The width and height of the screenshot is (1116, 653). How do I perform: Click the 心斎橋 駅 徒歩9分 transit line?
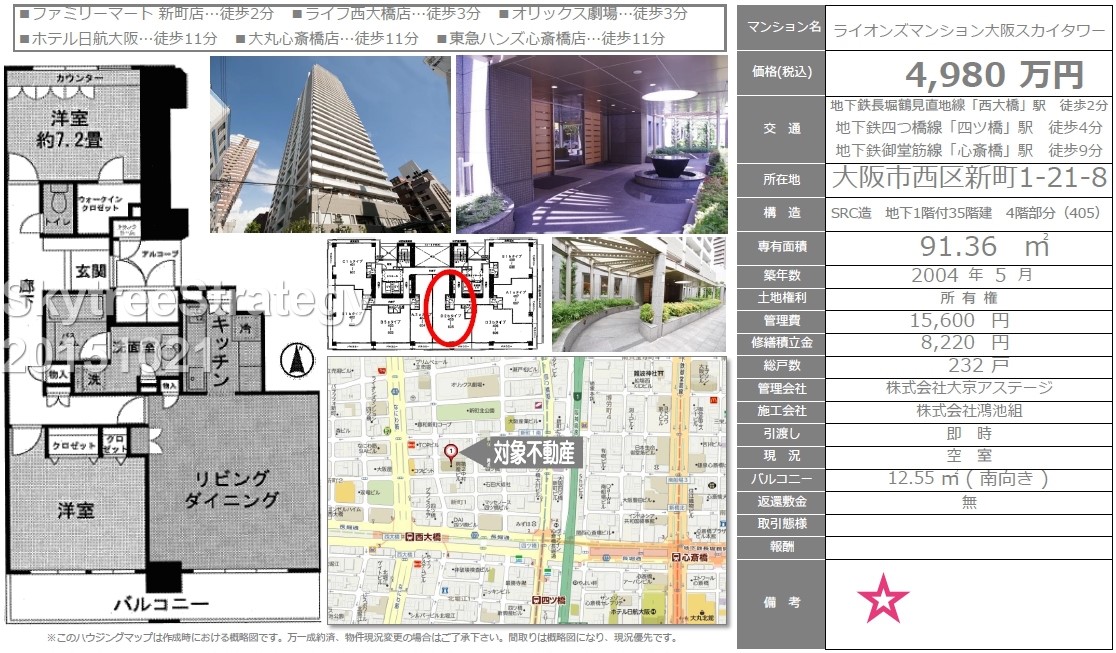pyautogui.click(x=969, y=150)
